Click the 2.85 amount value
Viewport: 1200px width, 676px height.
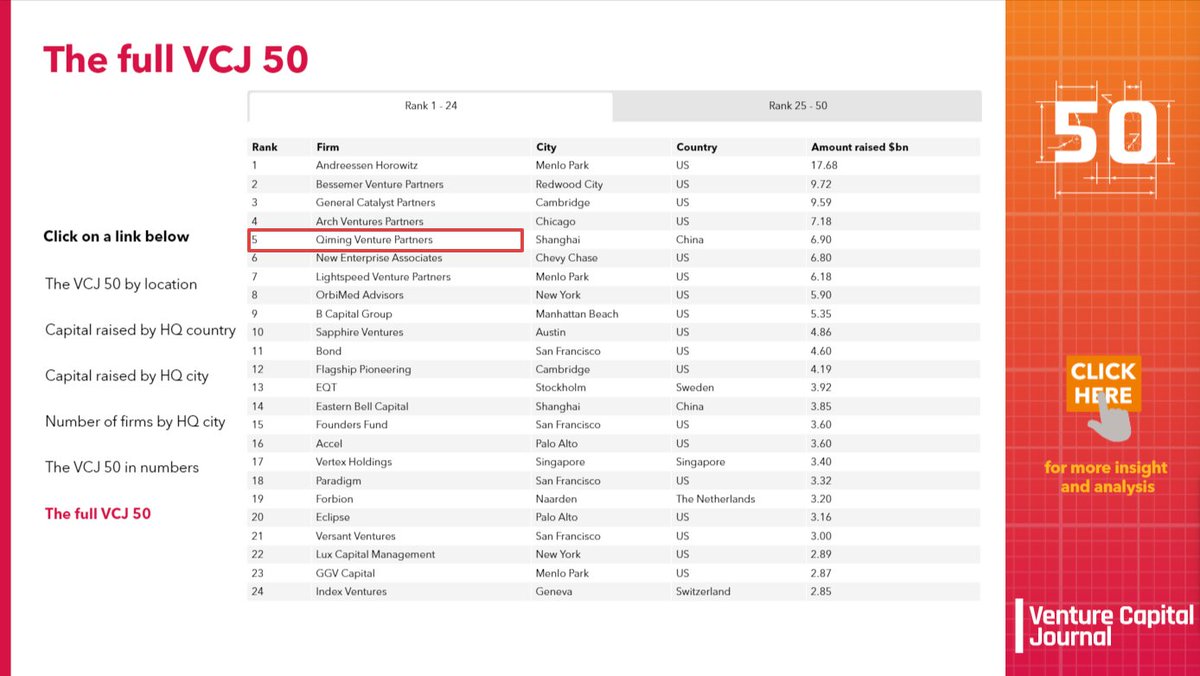[x=822, y=591]
